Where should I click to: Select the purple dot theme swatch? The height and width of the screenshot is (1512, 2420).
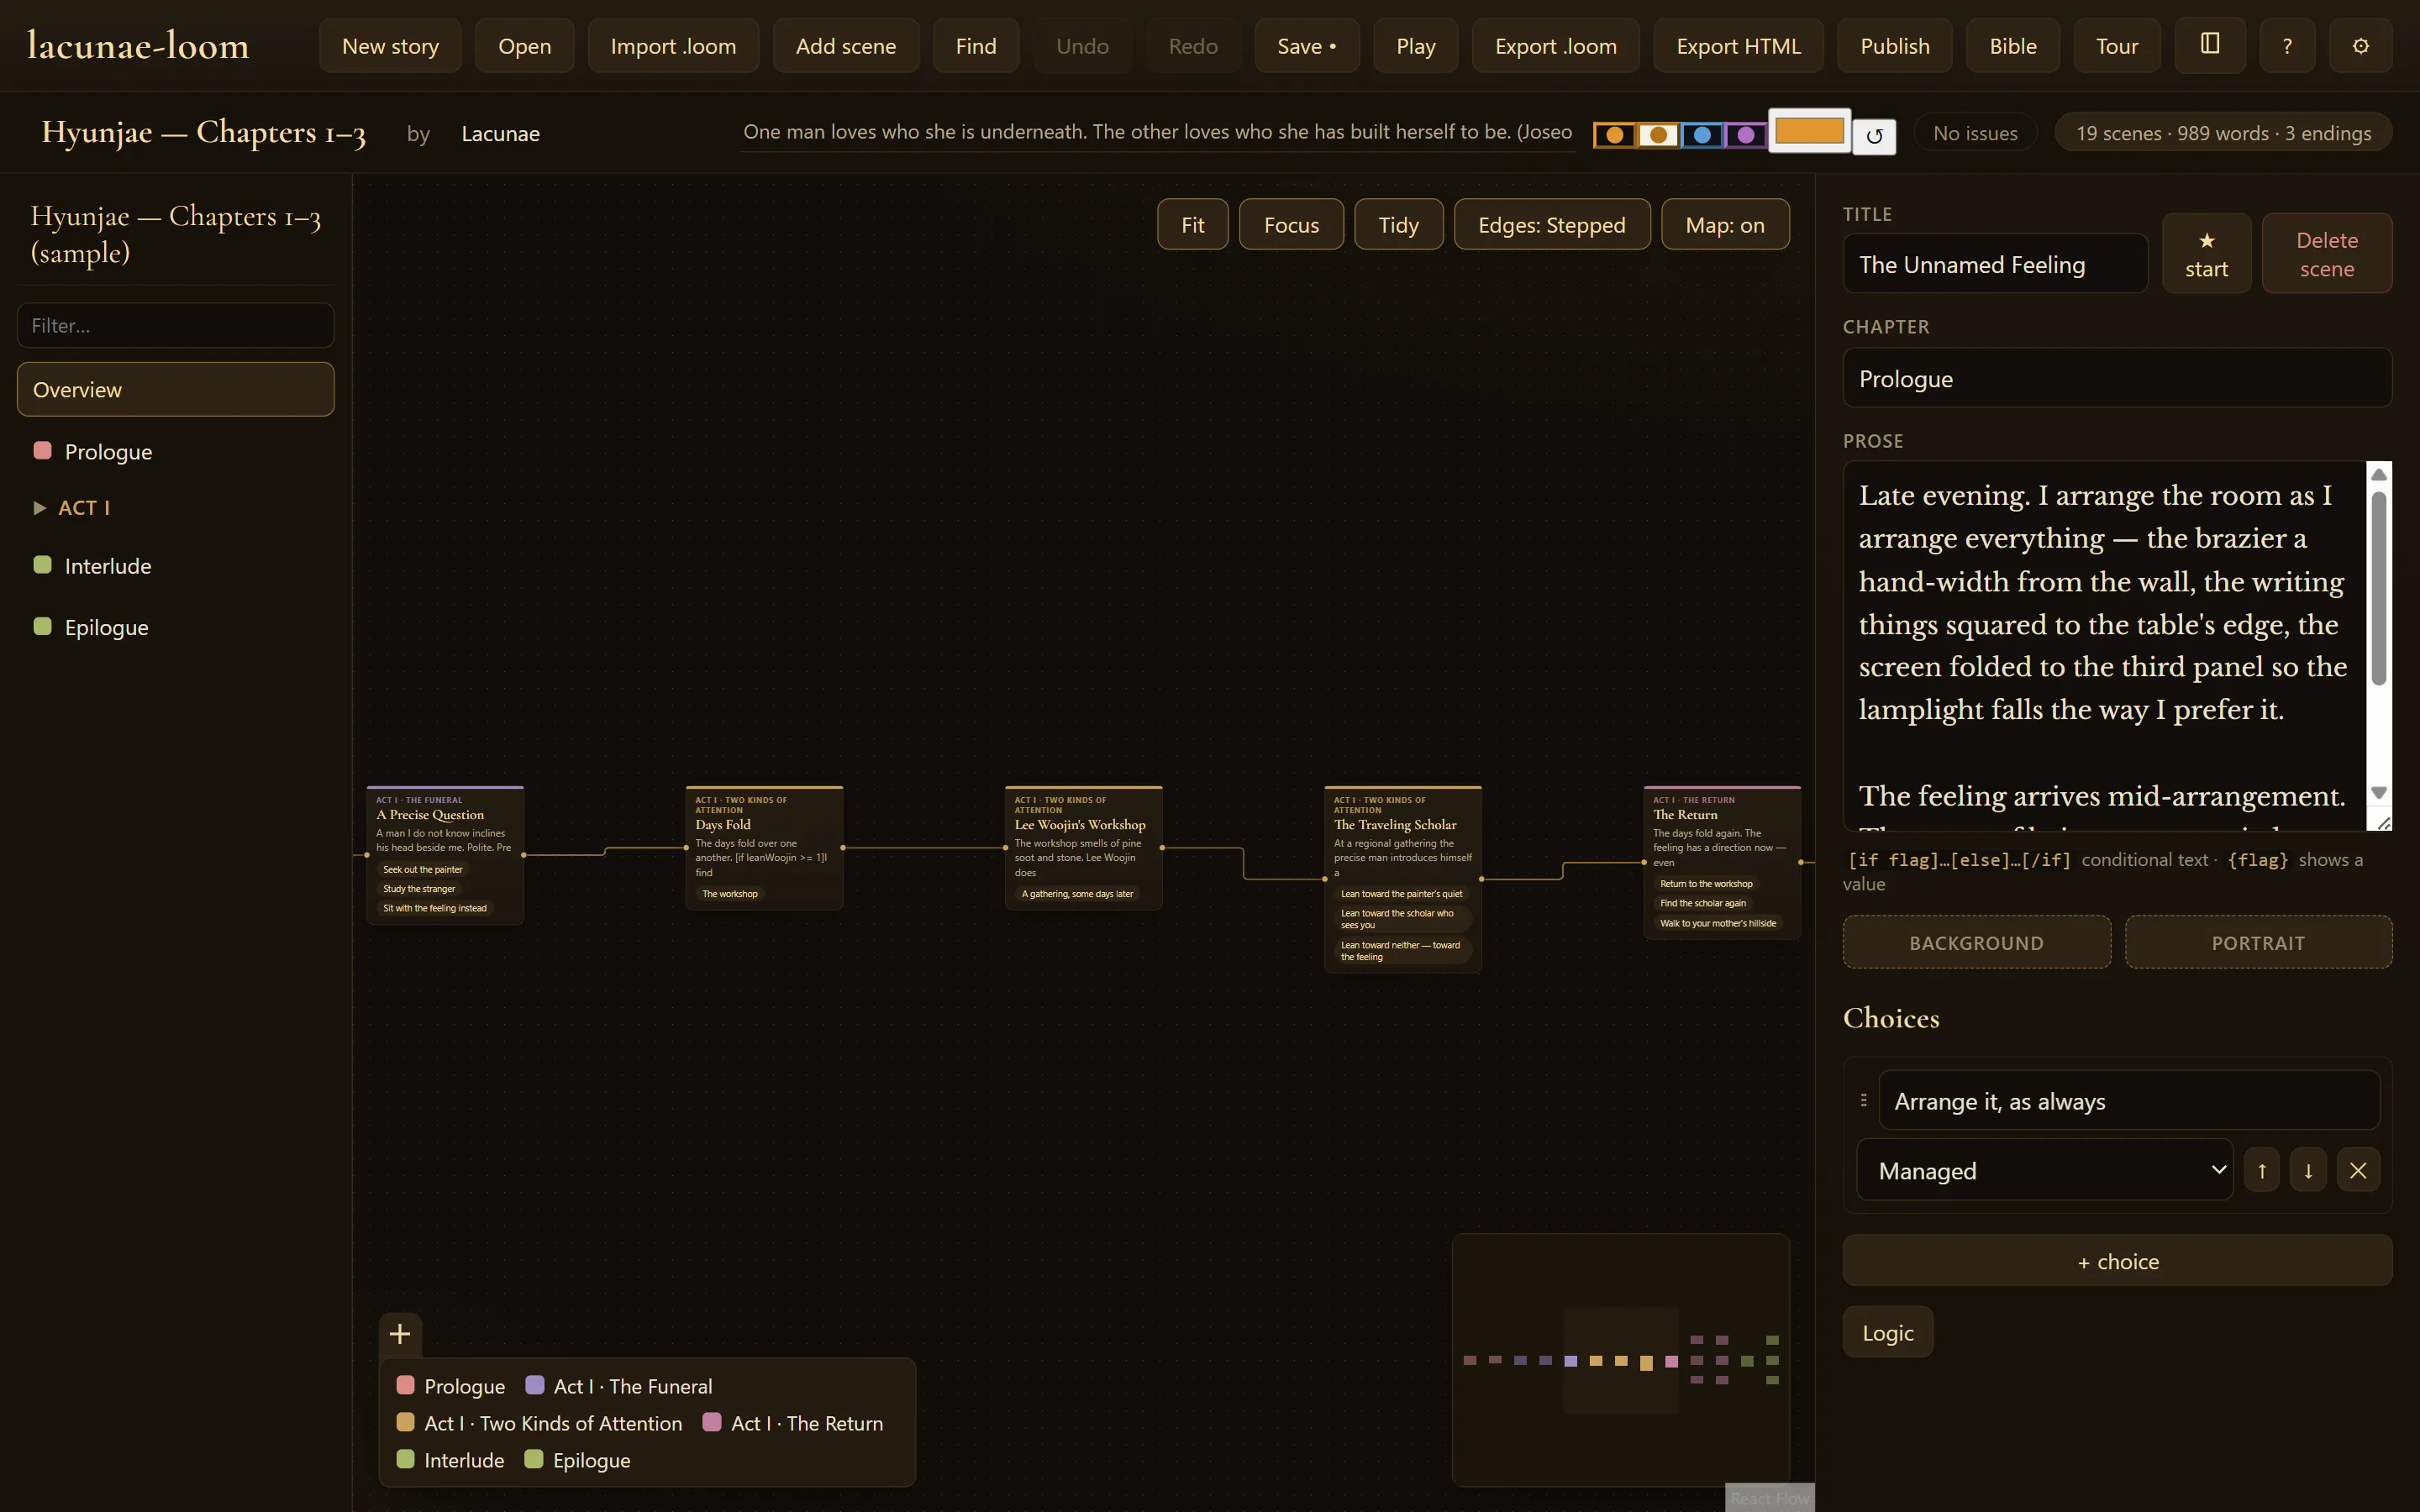(x=1746, y=135)
